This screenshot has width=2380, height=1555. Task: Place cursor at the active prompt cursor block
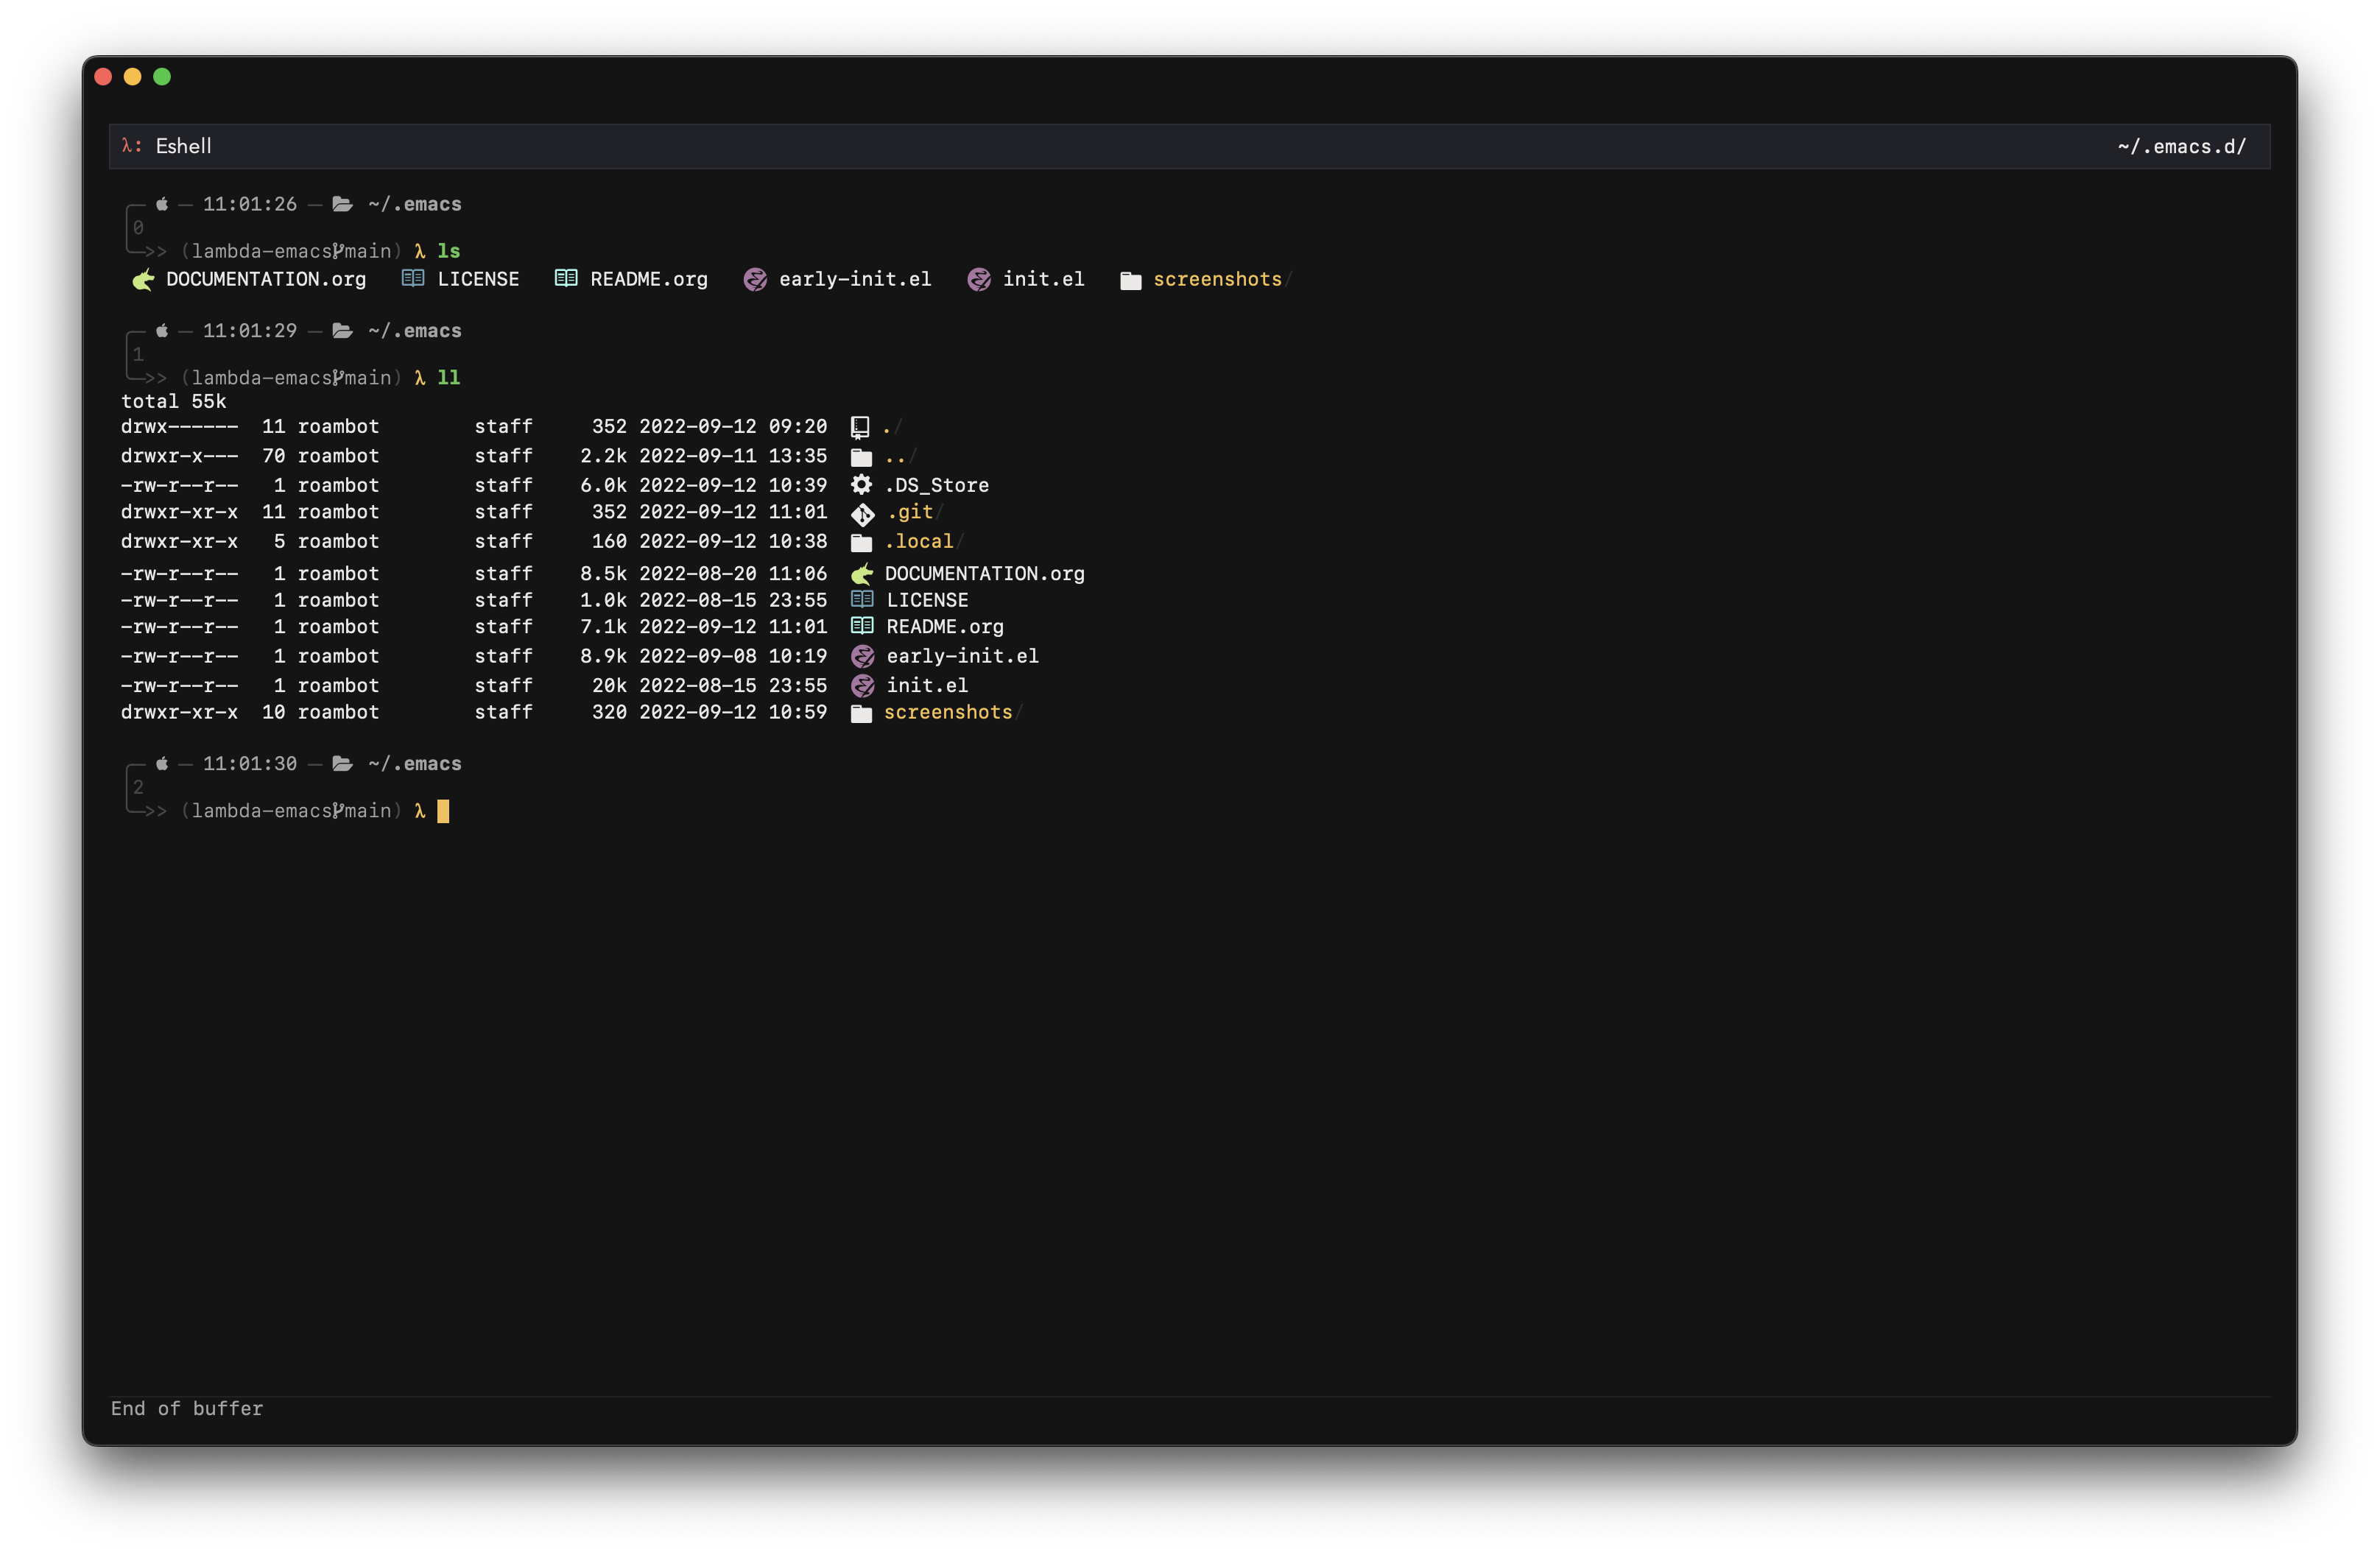point(443,811)
